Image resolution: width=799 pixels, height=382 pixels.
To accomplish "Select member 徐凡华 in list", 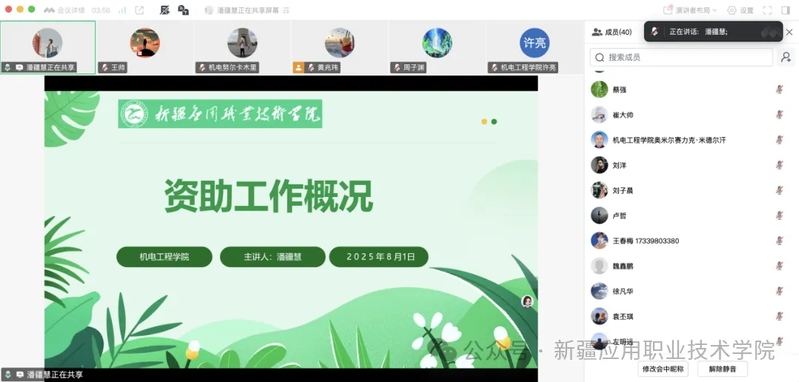I will (x=691, y=291).
